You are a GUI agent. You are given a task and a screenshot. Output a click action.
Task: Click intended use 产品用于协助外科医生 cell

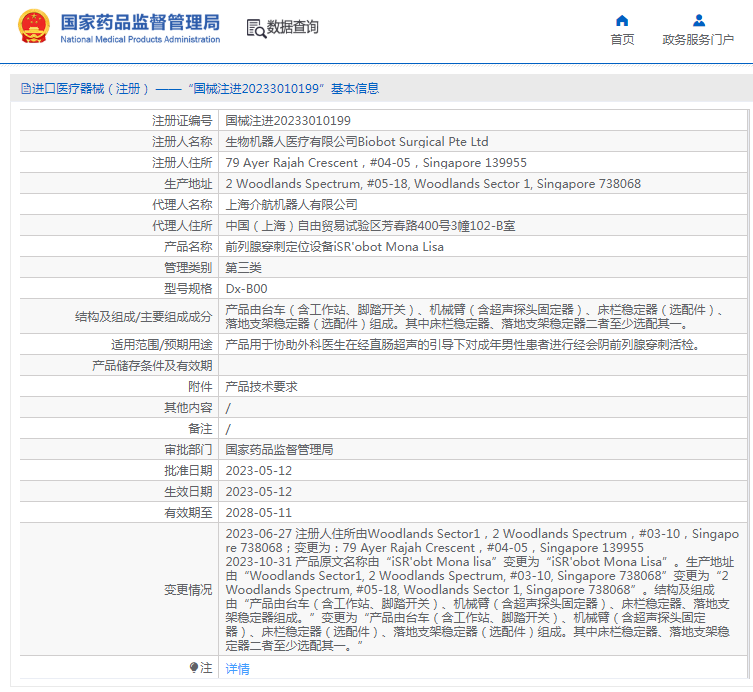tap(463, 345)
